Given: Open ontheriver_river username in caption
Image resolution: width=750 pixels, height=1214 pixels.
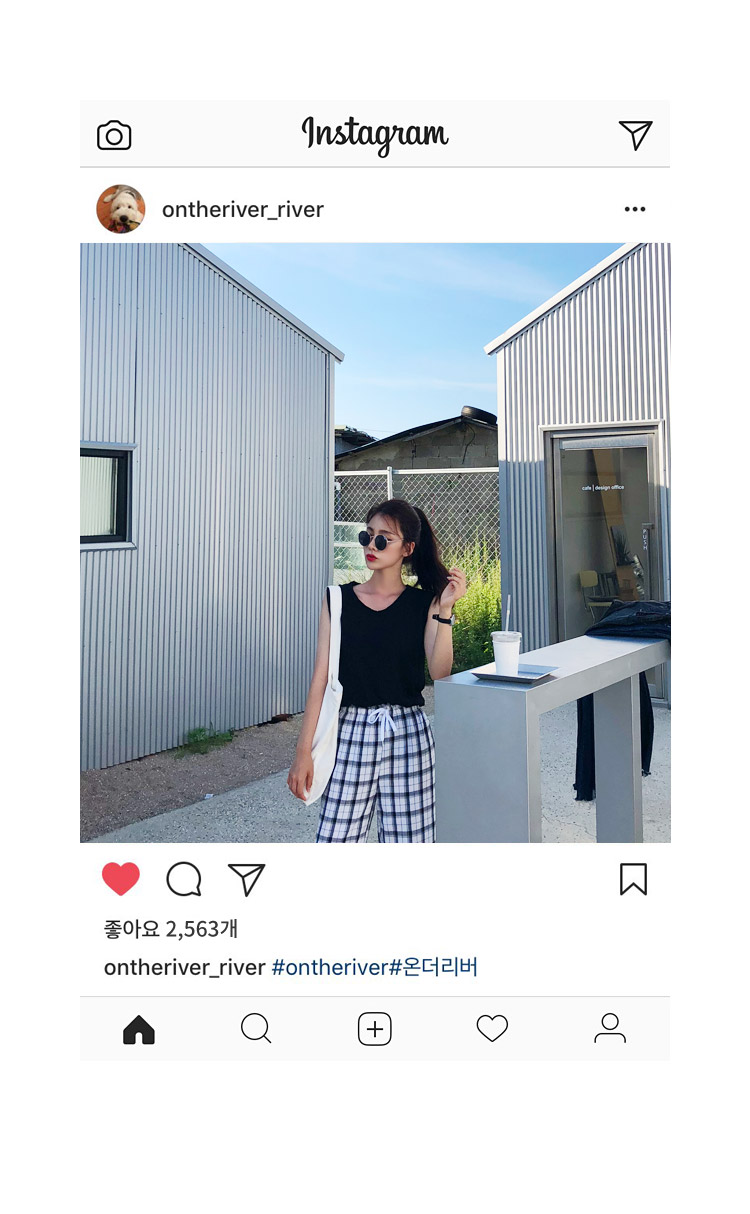Looking at the screenshot, I should [185, 967].
